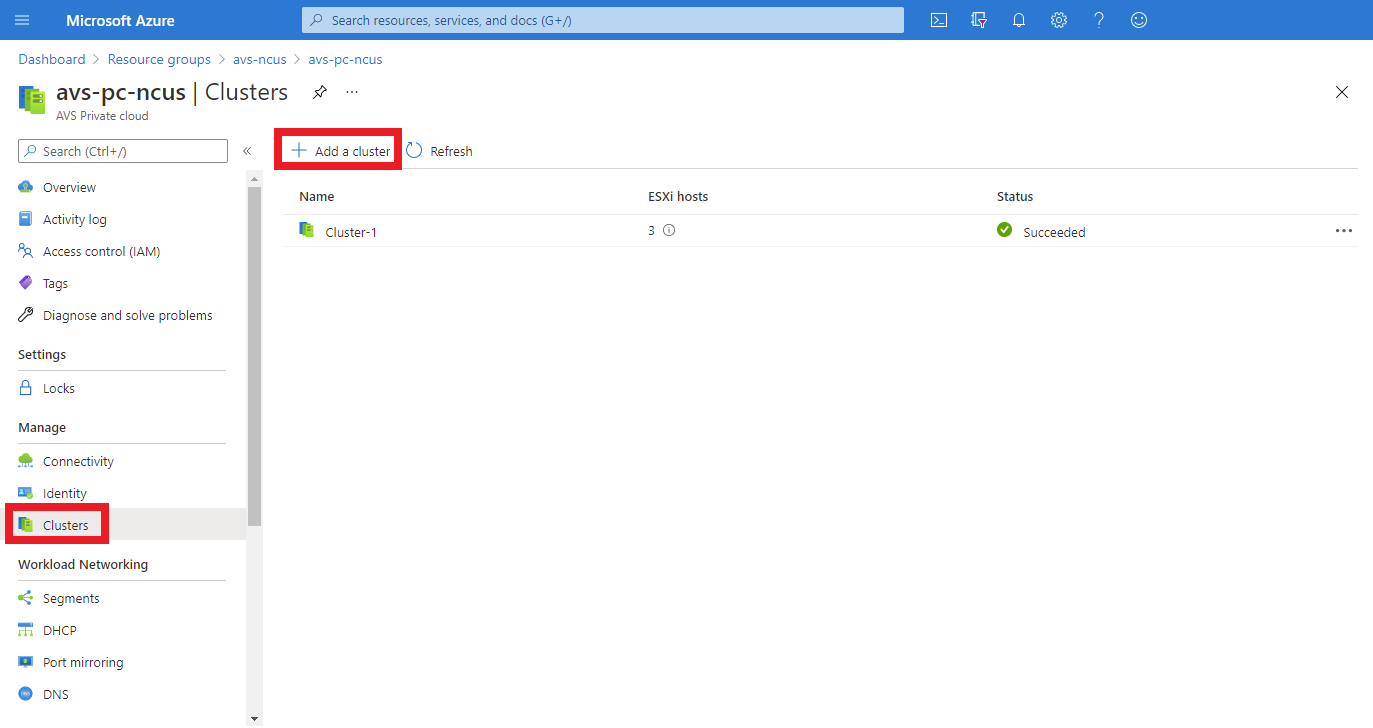Click the Access control (IAM) icon
1373x728 pixels.
point(26,251)
